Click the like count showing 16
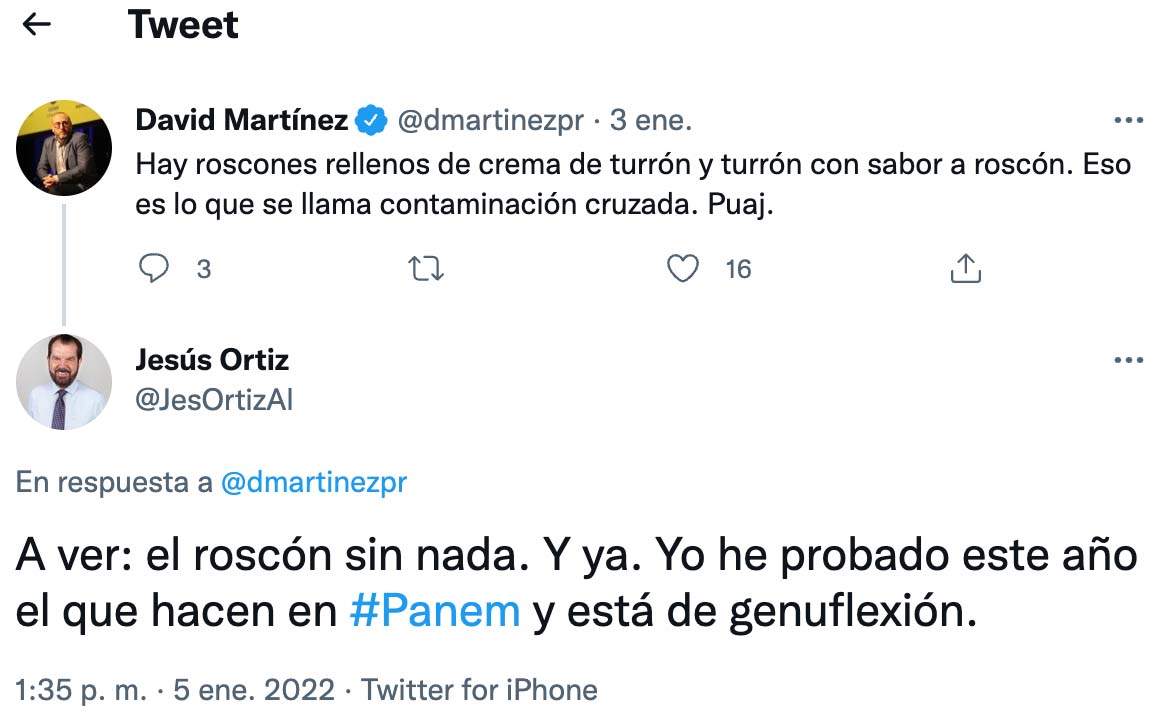This screenshot has height=724, width=1170. 737,268
